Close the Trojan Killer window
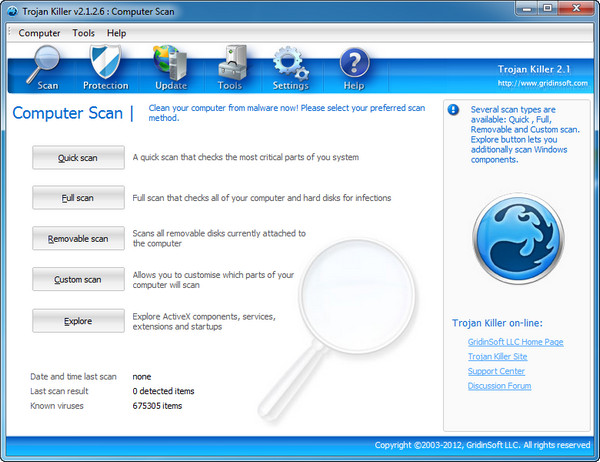The image size is (600, 462). click(x=576, y=8)
